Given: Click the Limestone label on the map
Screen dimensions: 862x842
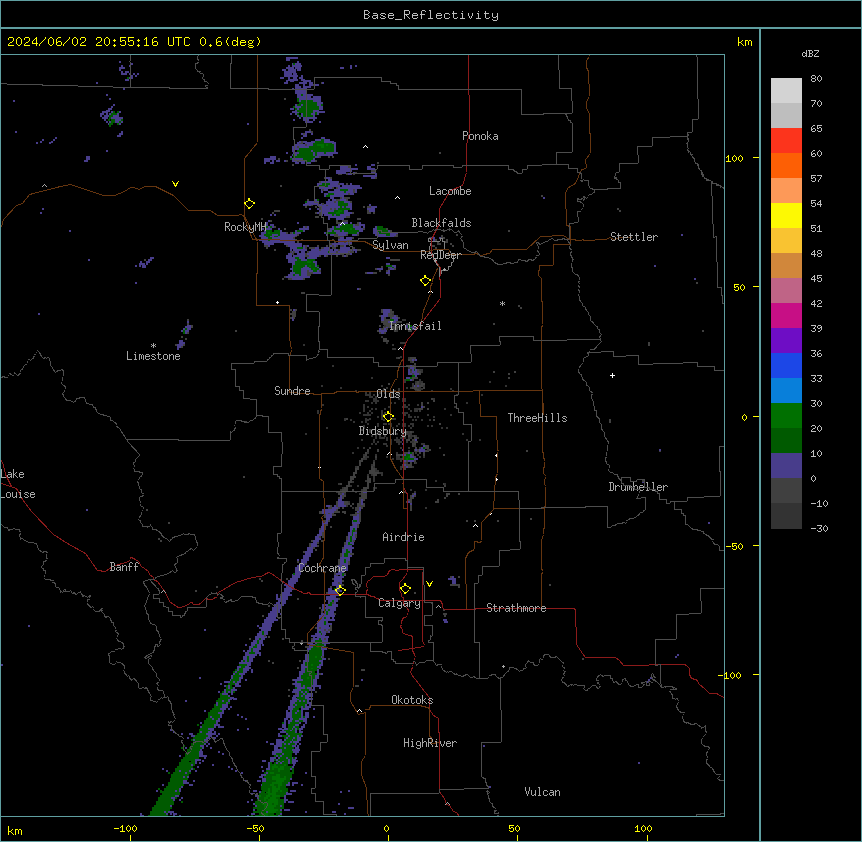Looking at the screenshot, I should click(x=153, y=356).
